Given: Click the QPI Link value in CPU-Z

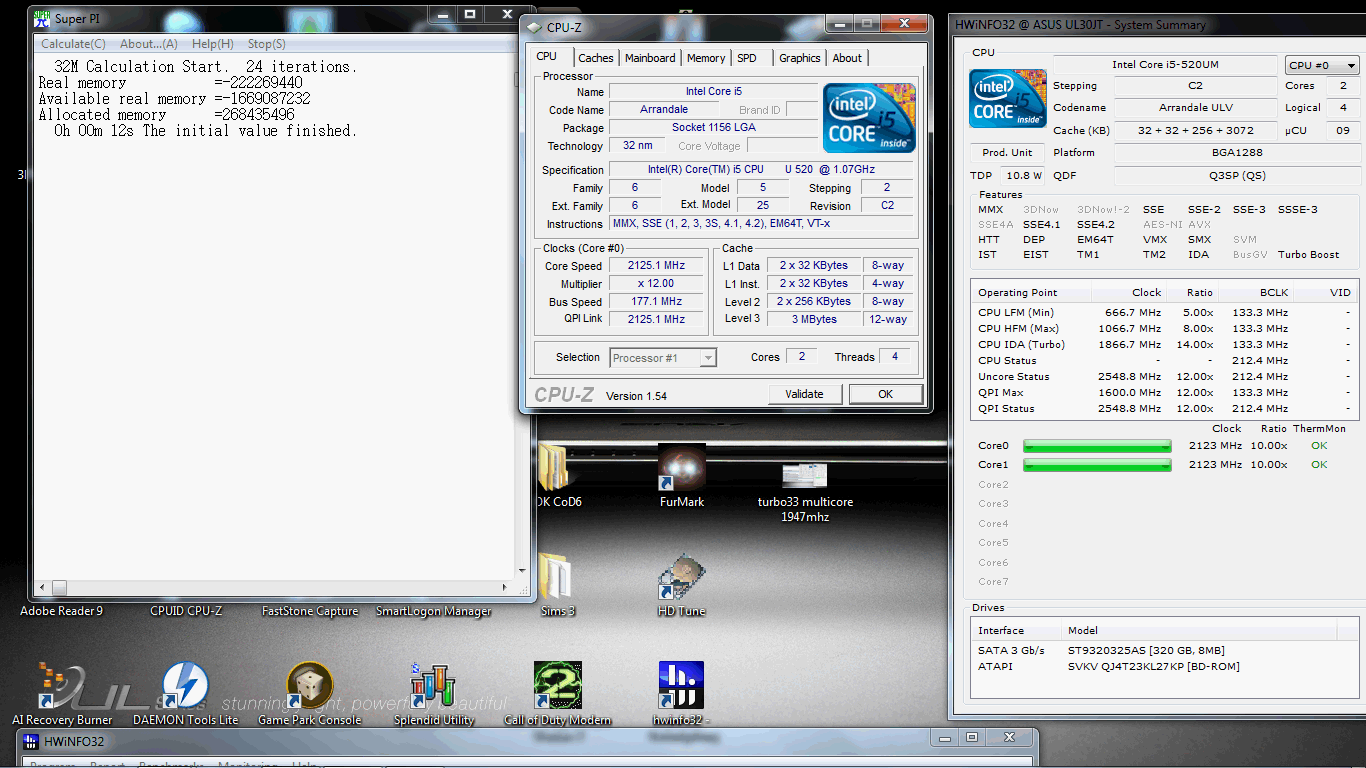Looking at the screenshot, I should pos(656,319).
